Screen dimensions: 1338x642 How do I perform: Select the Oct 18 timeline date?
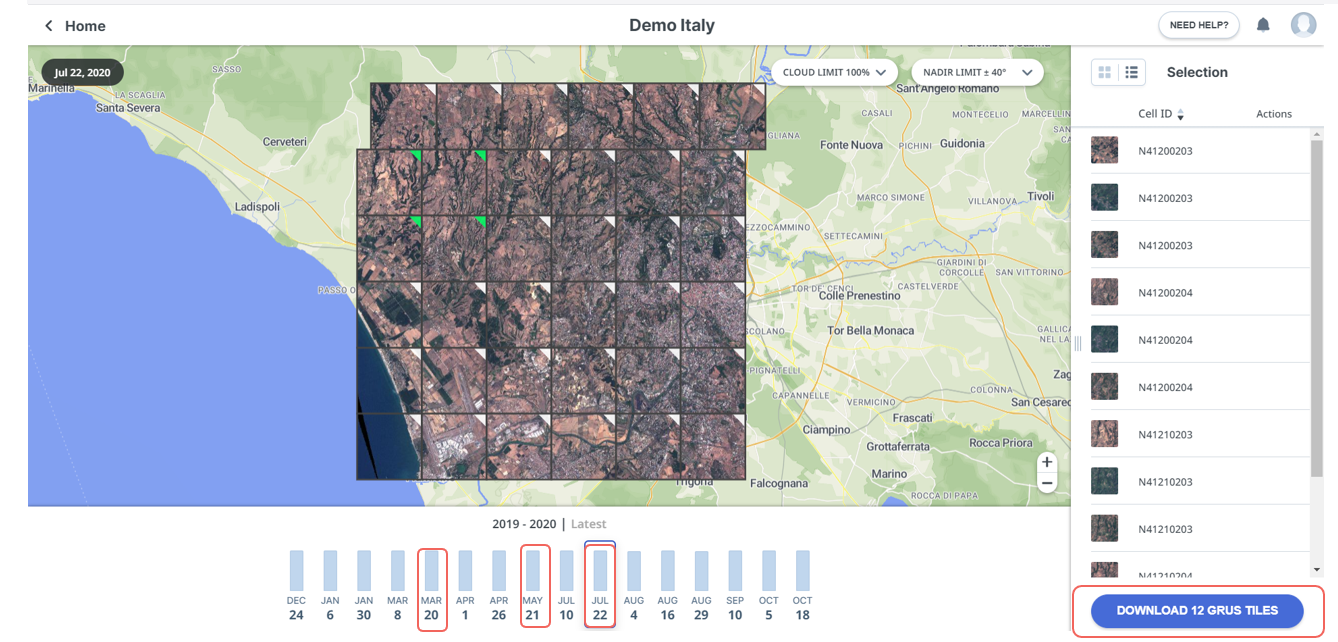[x=802, y=586]
